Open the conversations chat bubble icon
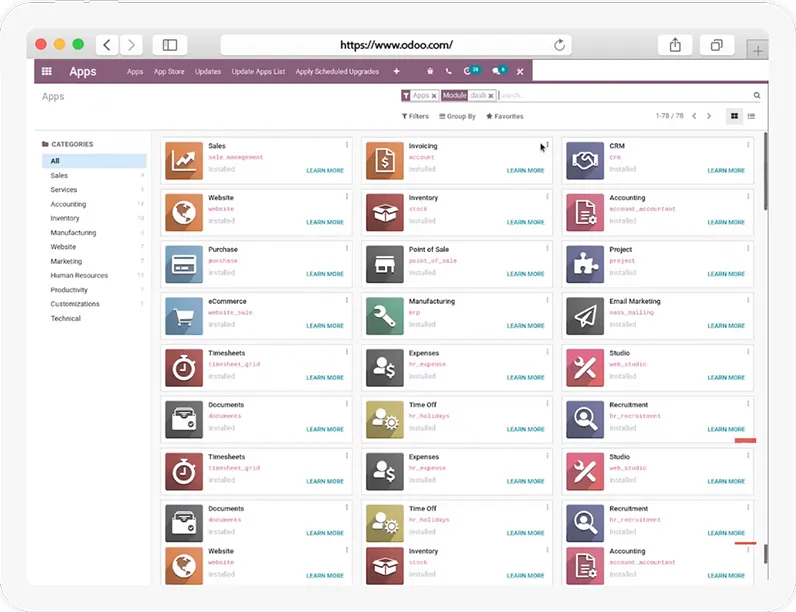 point(499,71)
